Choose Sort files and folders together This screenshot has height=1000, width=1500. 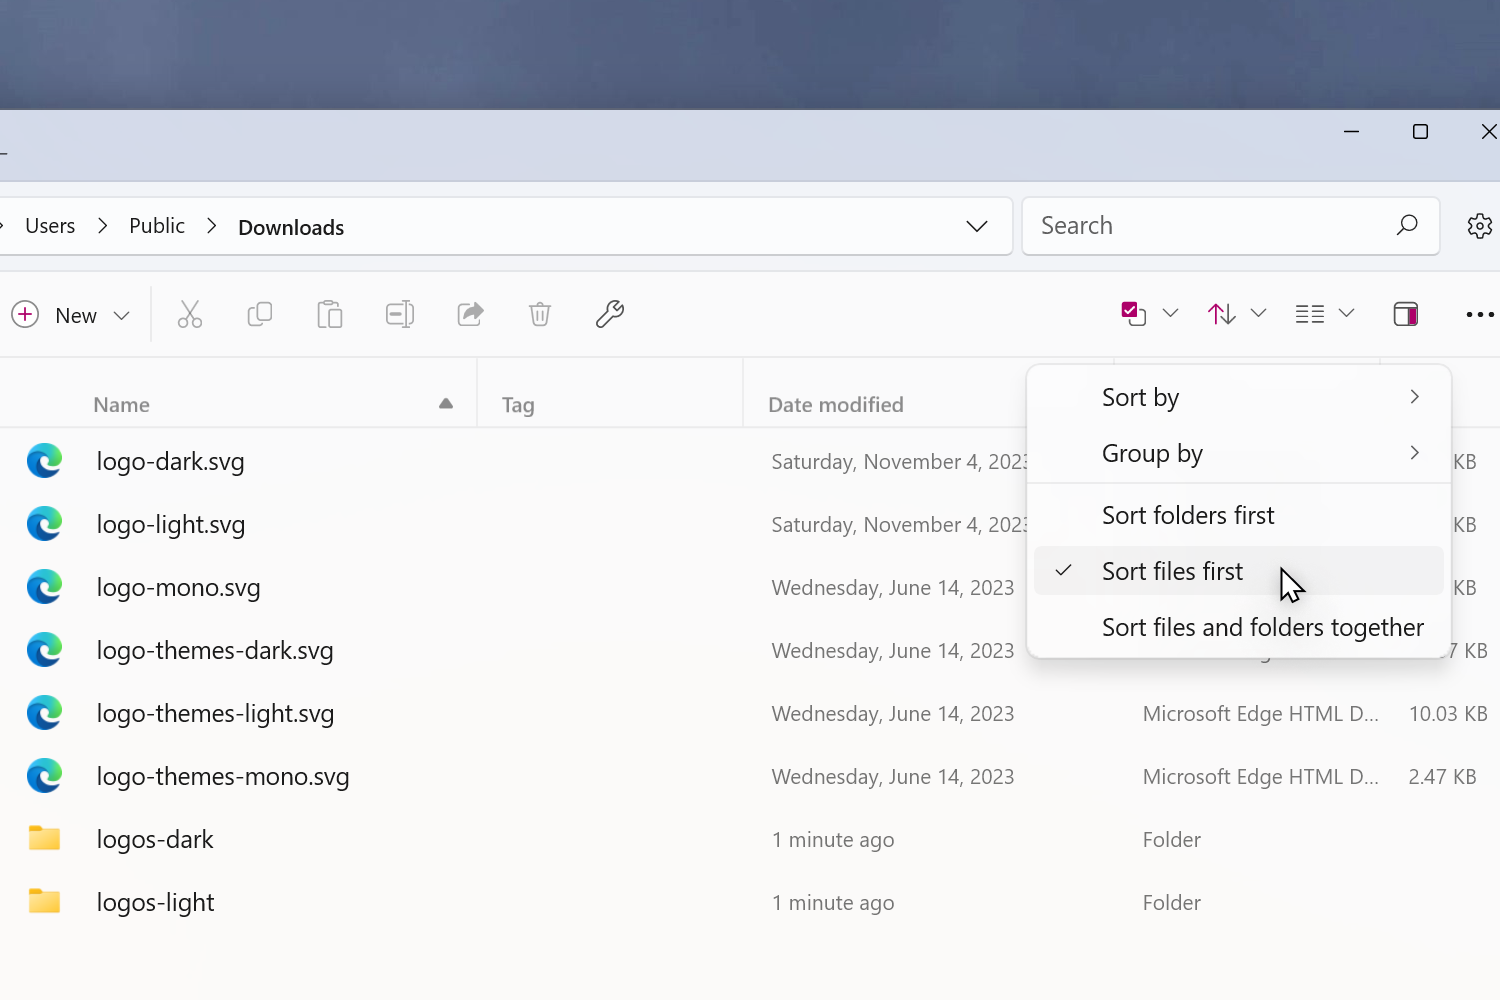(x=1262, y=627)
